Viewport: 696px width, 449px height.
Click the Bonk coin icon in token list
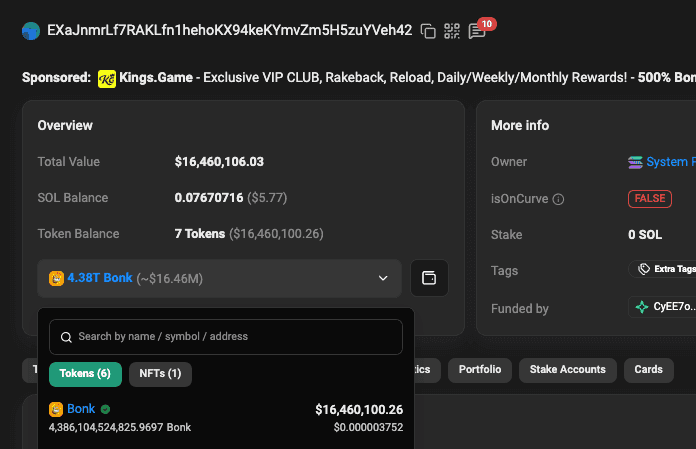tap(56, 409)
